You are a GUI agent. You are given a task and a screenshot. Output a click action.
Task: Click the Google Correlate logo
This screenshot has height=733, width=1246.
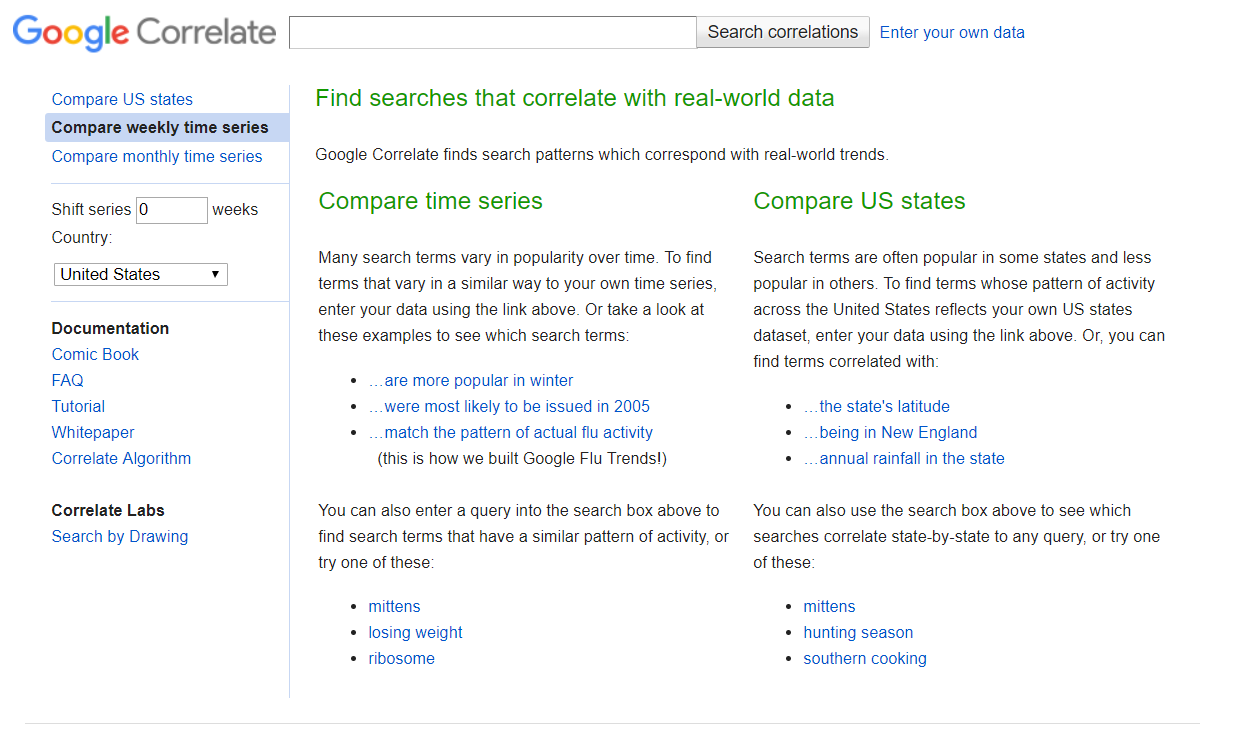[x=143, y=32]
